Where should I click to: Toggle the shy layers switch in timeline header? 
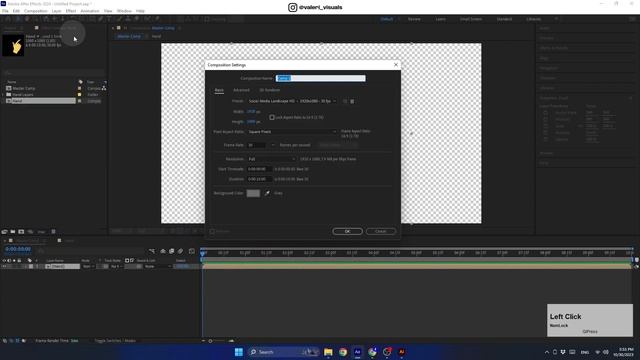pos(163,251)
